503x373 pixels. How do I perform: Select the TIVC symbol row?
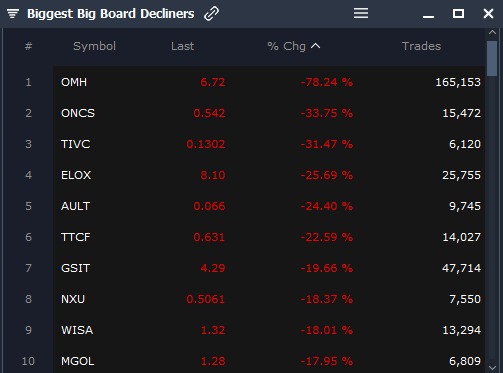(x=269, y=144)
